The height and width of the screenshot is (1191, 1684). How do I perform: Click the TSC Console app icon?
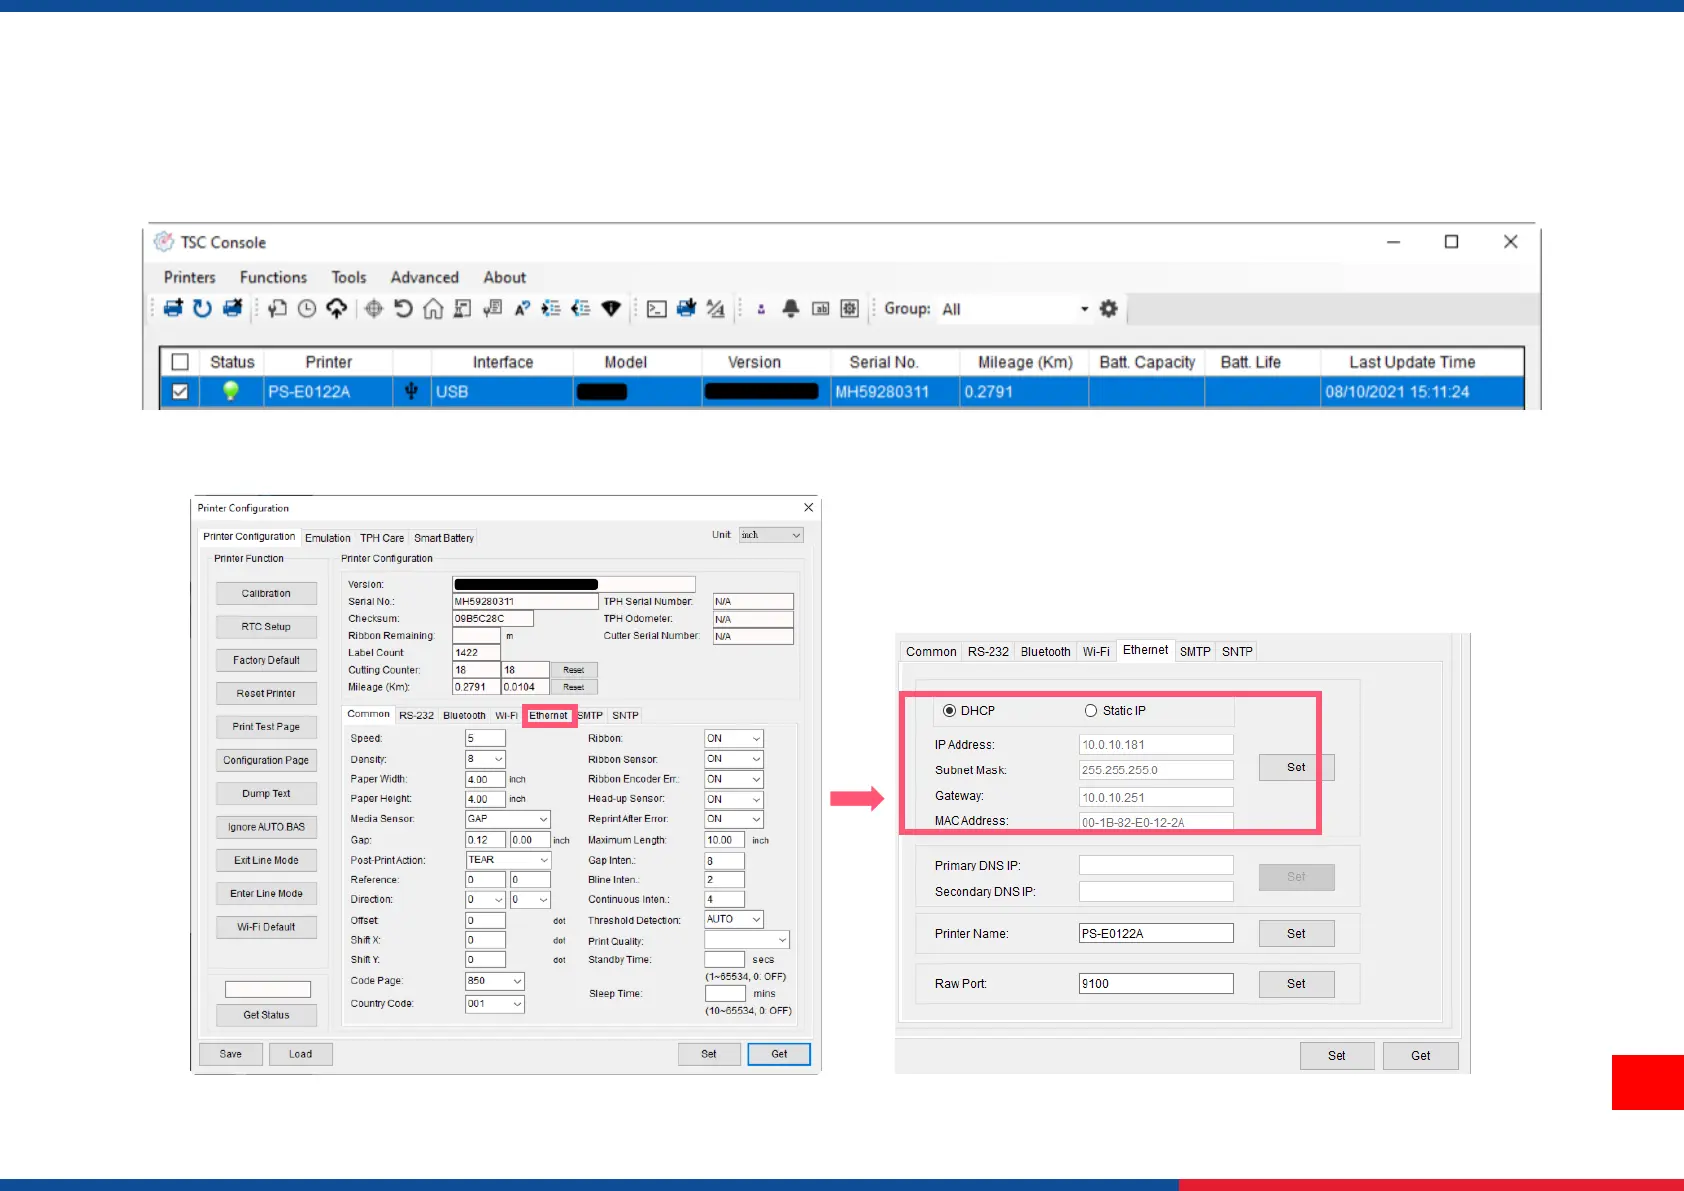coord(164,242)
